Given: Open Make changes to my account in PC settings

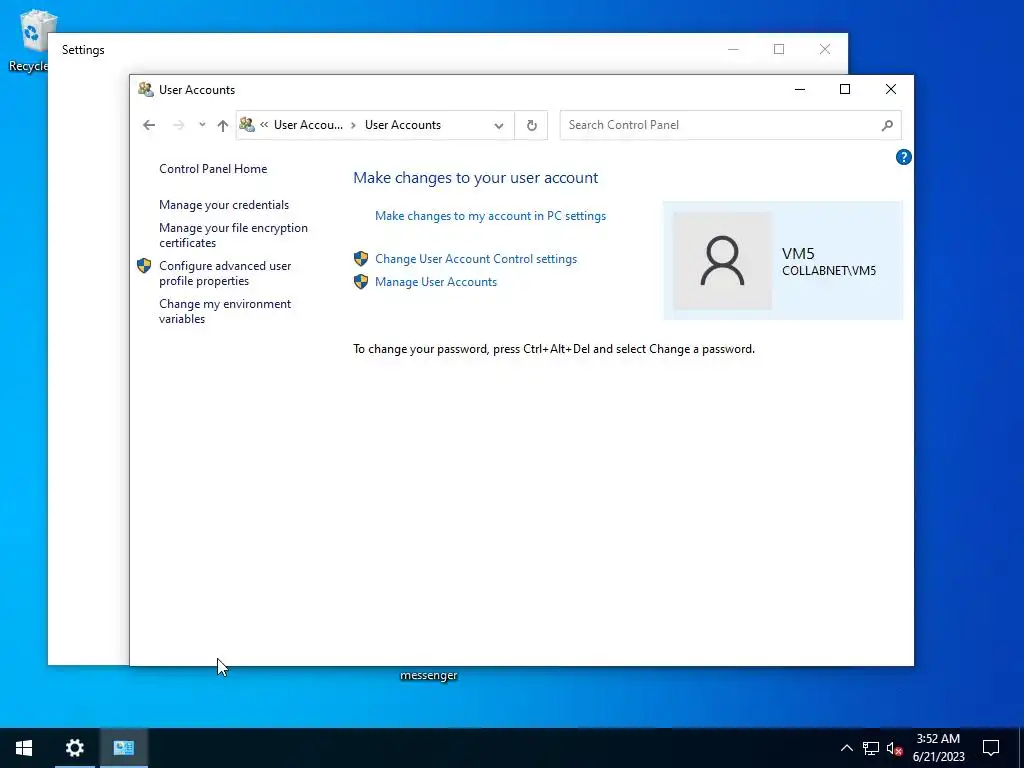Looking at the screenshot, I should (x=490, y=216).
